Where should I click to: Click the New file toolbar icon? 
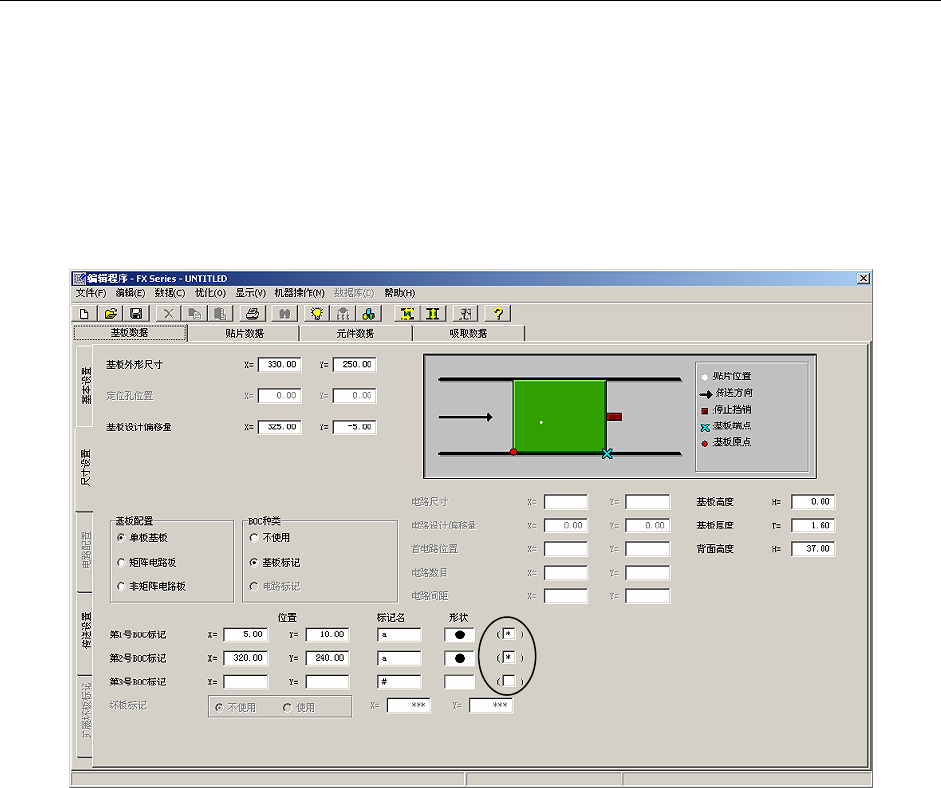[x=85, y=313]
